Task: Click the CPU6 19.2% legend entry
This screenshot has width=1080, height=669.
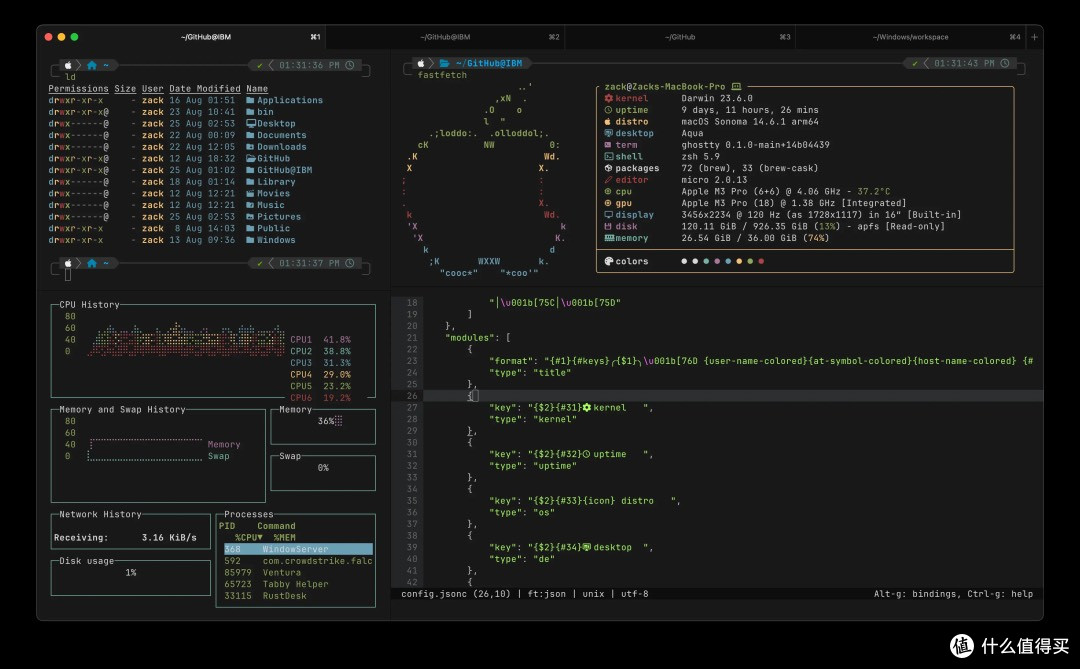Action: (320, 398)
